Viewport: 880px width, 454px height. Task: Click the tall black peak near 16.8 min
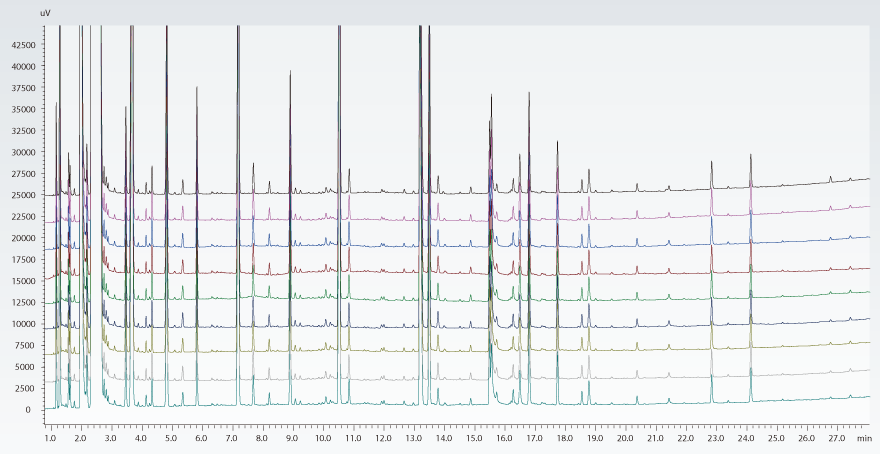tap(529, 93)
